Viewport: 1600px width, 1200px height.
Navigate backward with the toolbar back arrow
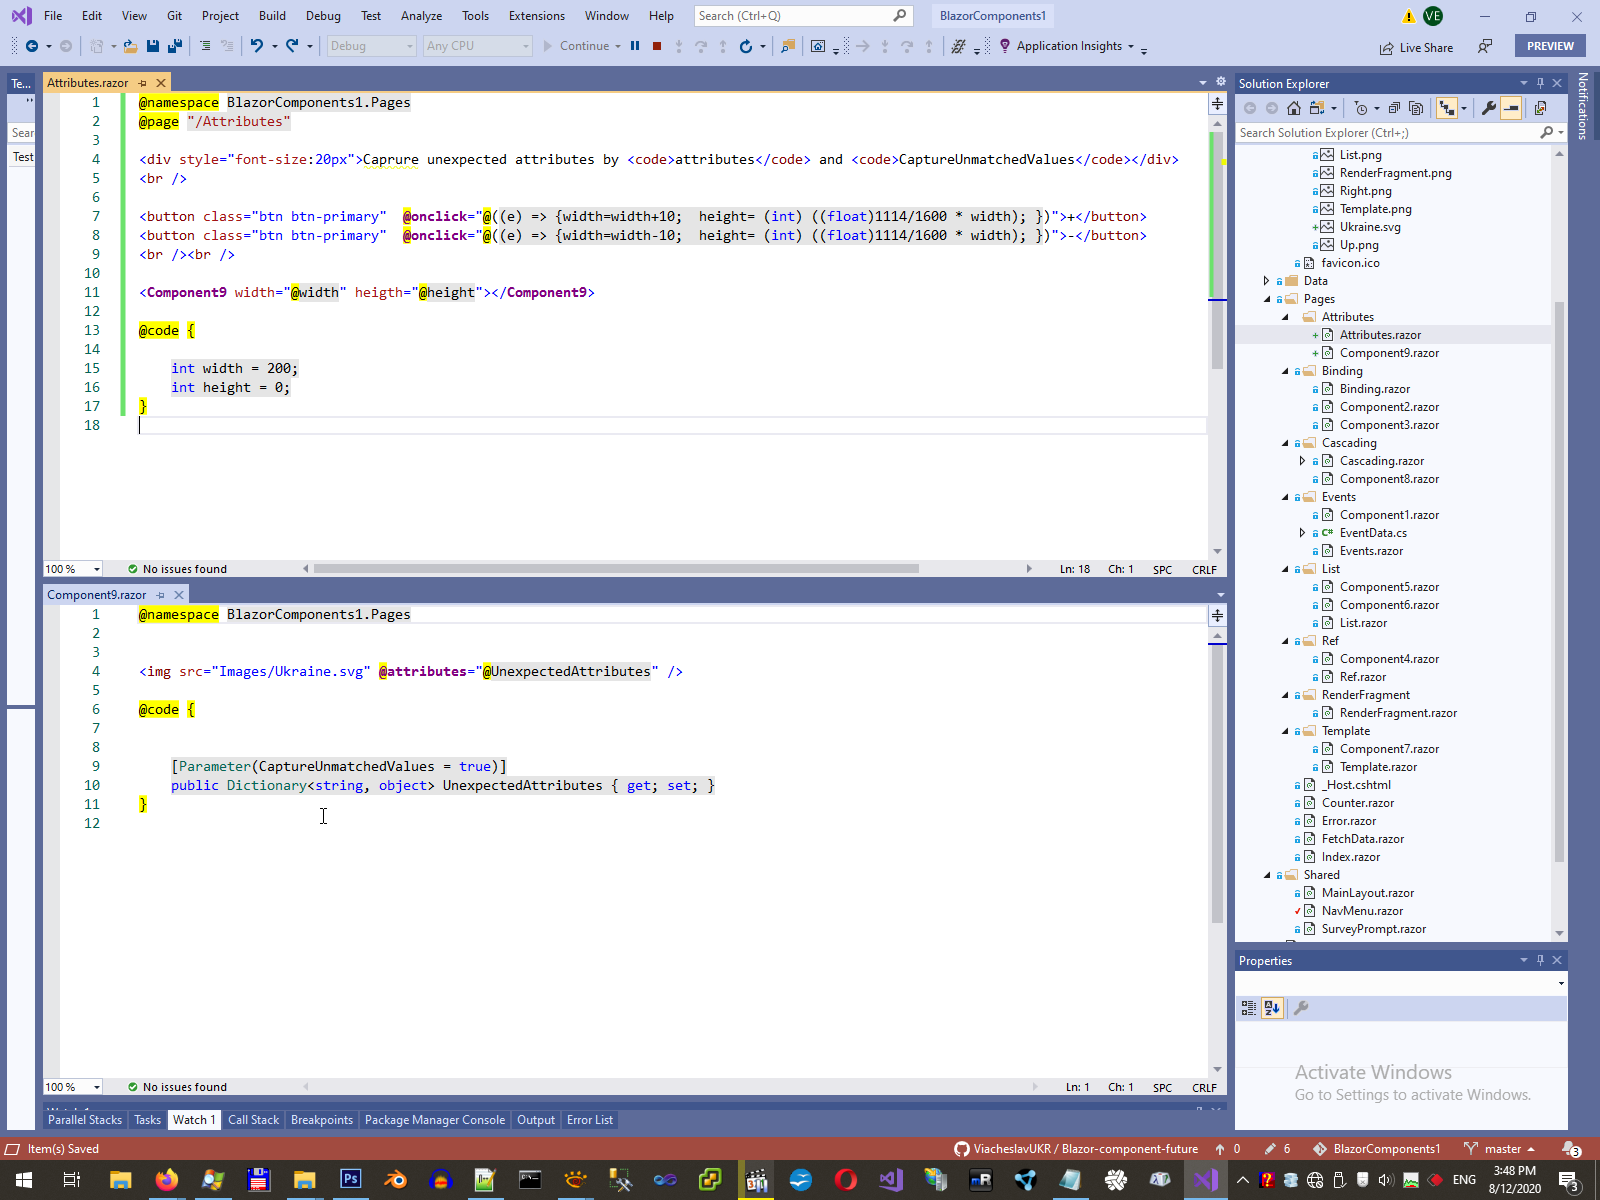(32, 46)
